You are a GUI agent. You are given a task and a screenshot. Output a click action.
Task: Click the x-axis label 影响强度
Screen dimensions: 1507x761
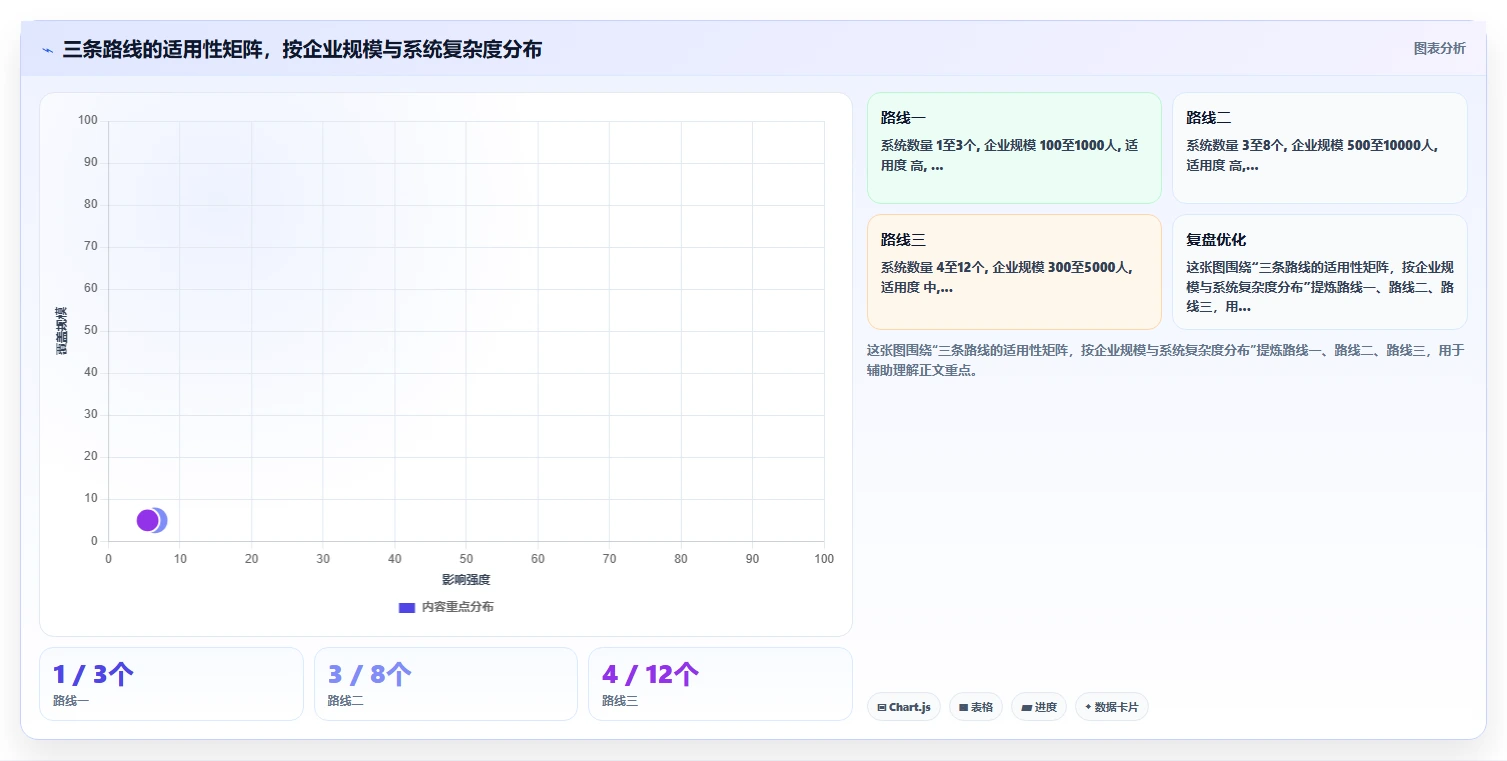pyautogui.click(x=466, y=580)
